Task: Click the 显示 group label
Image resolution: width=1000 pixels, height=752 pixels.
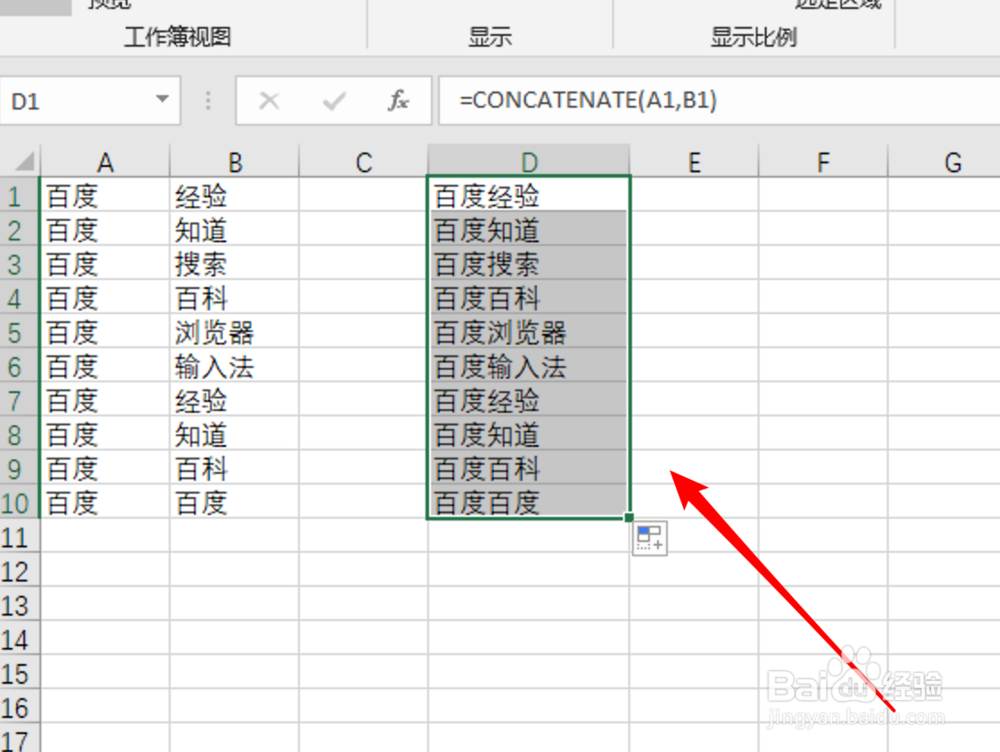Action: [490, 36]
